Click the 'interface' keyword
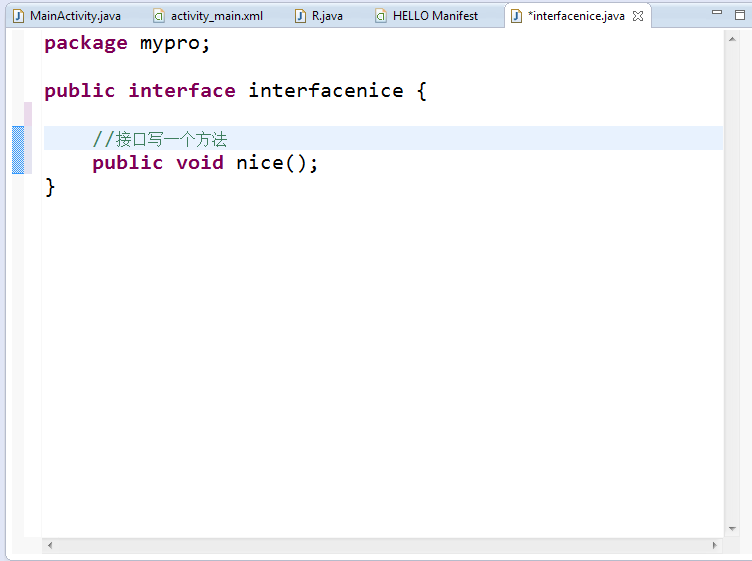 tap(182, 91)
